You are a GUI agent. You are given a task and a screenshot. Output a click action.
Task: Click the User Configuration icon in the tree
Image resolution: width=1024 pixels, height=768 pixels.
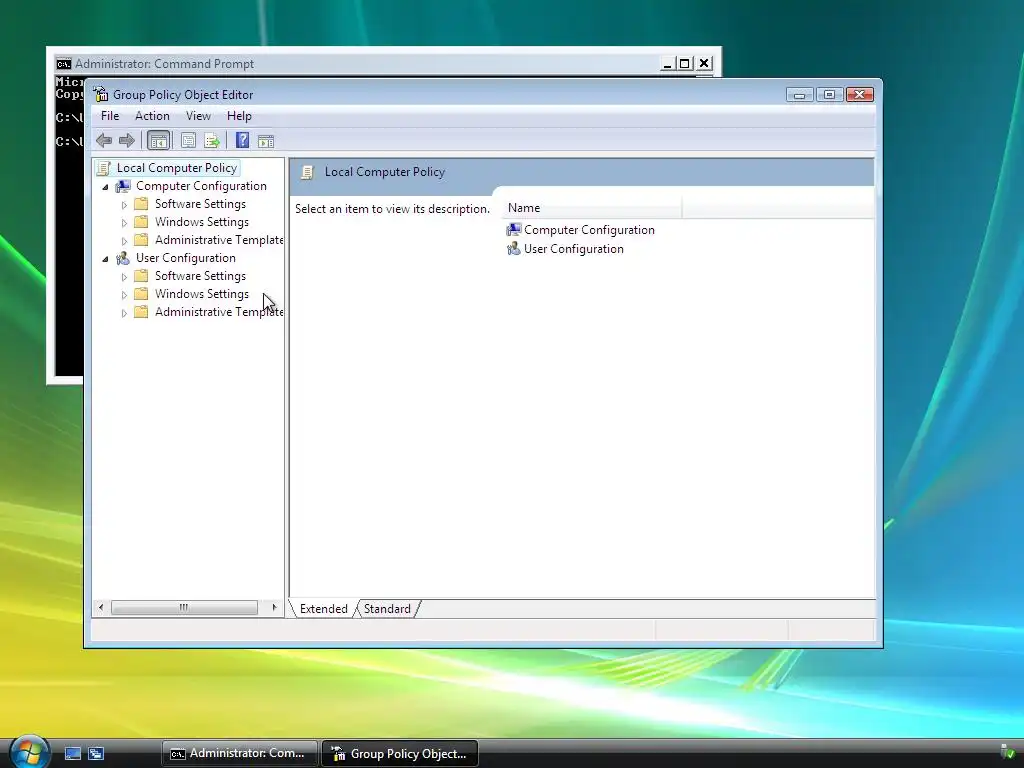click(123, 259)
